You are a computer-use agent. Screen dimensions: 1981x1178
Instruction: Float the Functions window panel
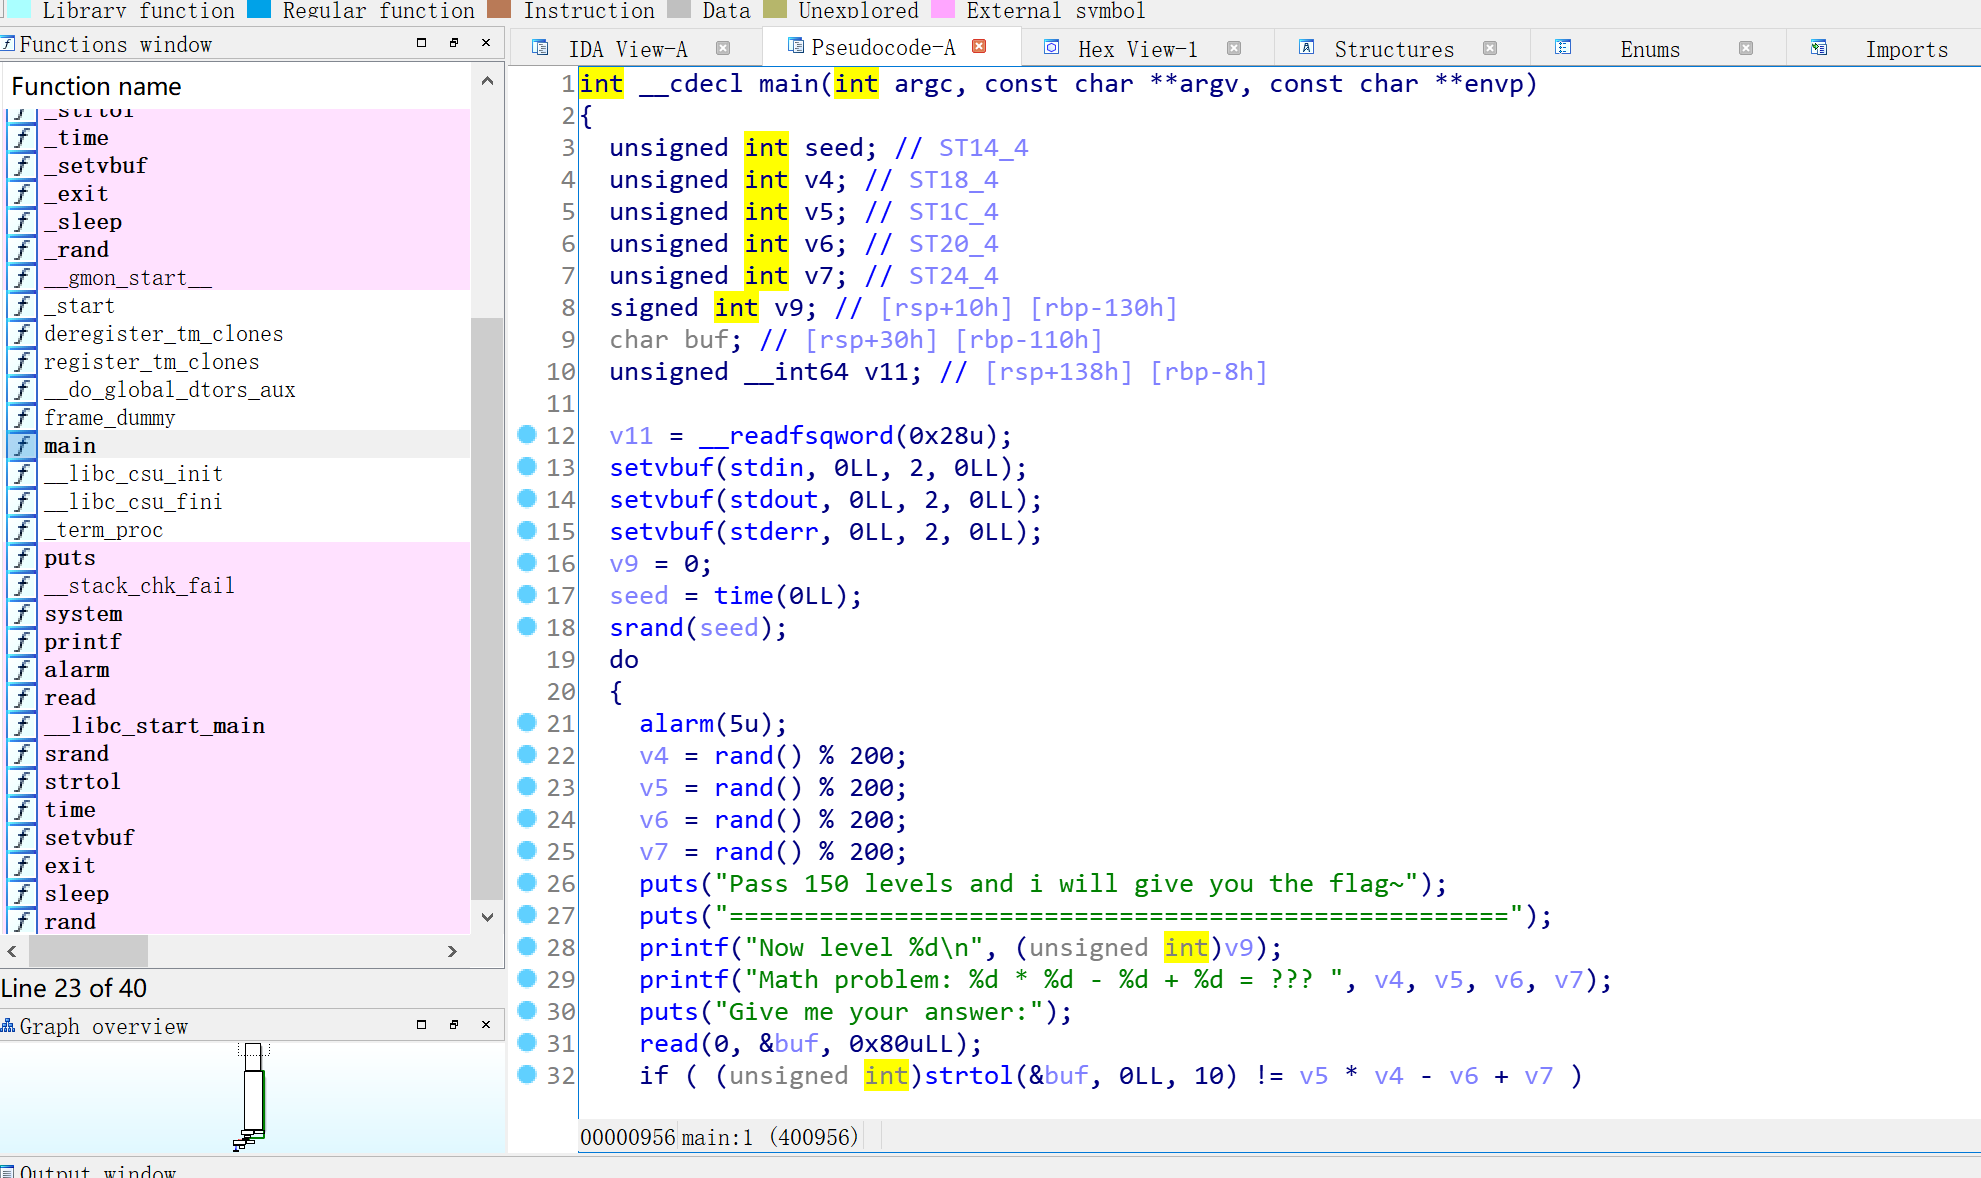pyautogui.click(x=454, y=43)
